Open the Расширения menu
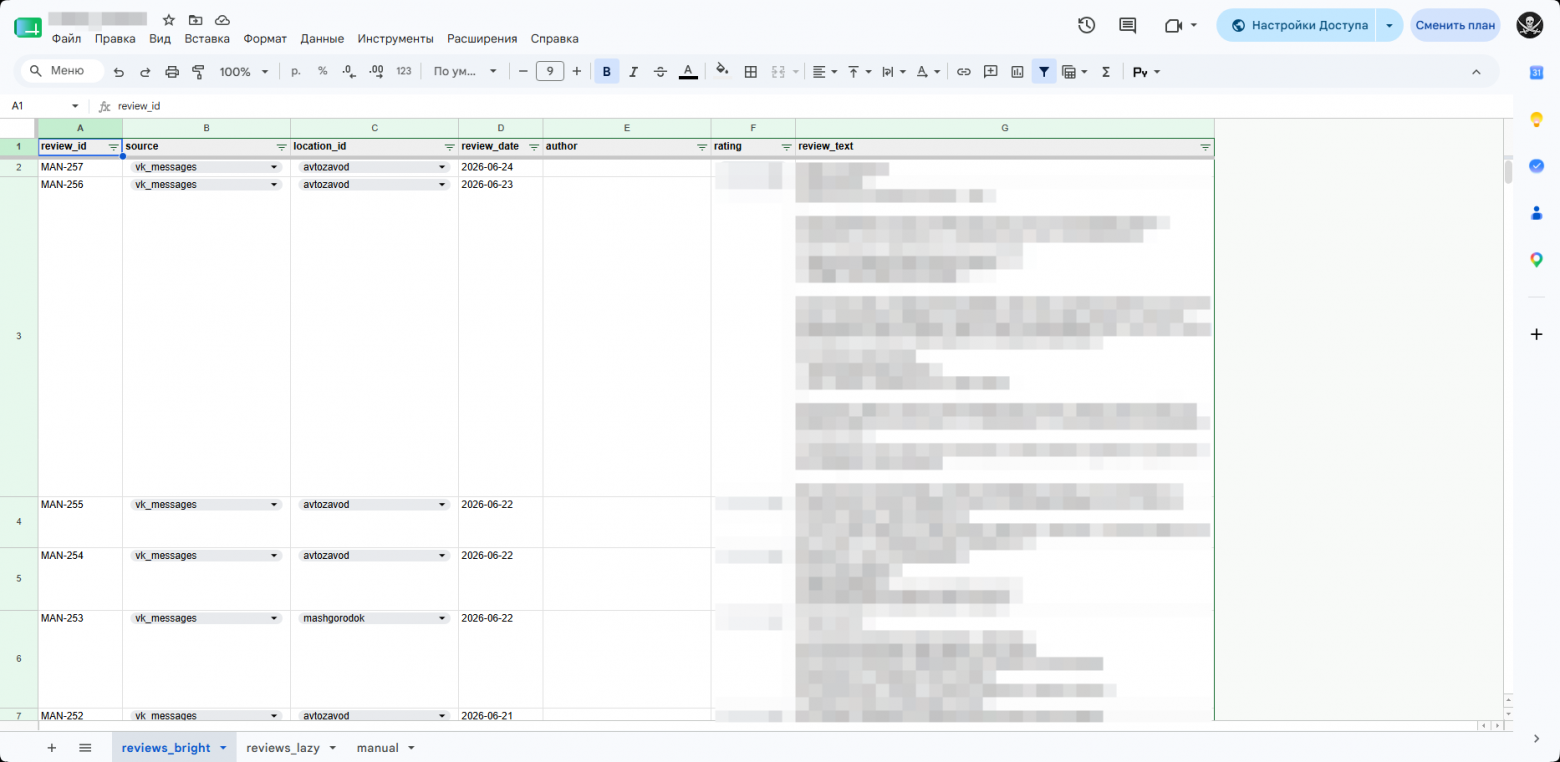Screen dimensions: 1560x762 coord(482,39)
